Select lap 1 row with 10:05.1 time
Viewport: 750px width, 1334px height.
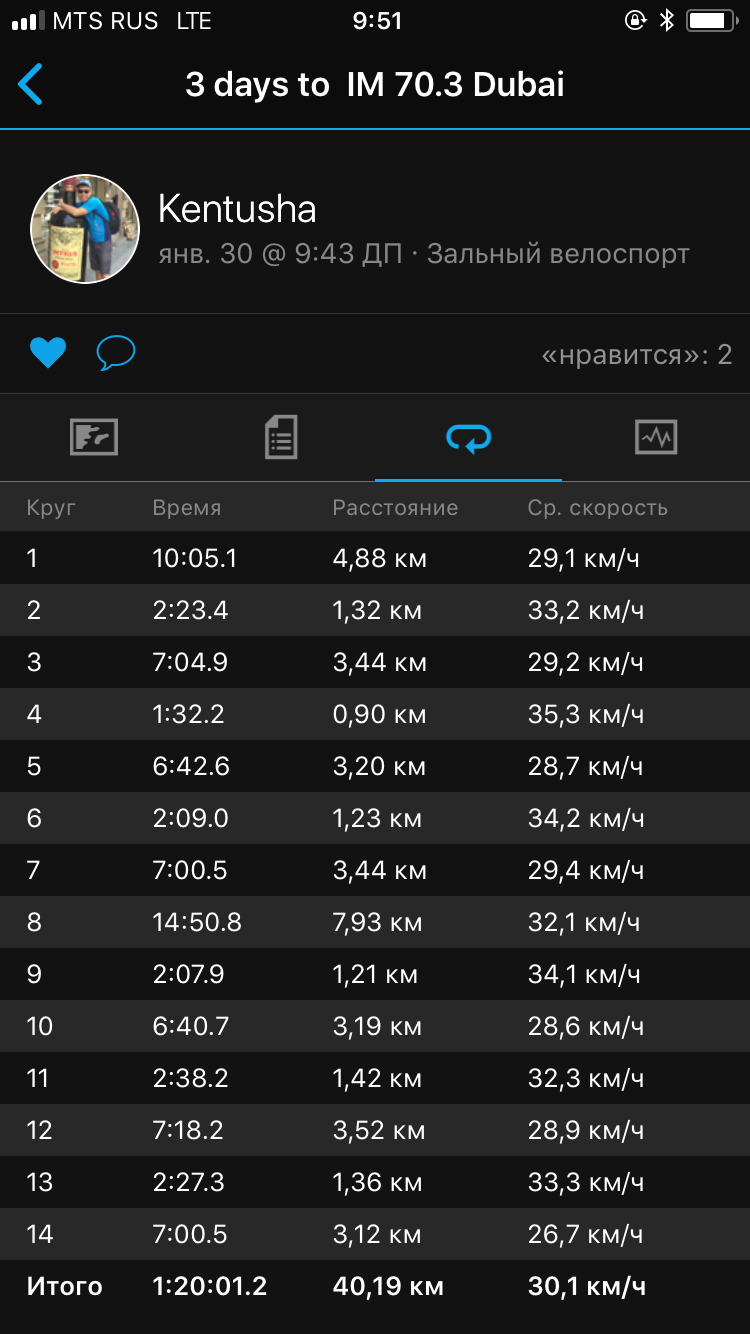[375, 558]
